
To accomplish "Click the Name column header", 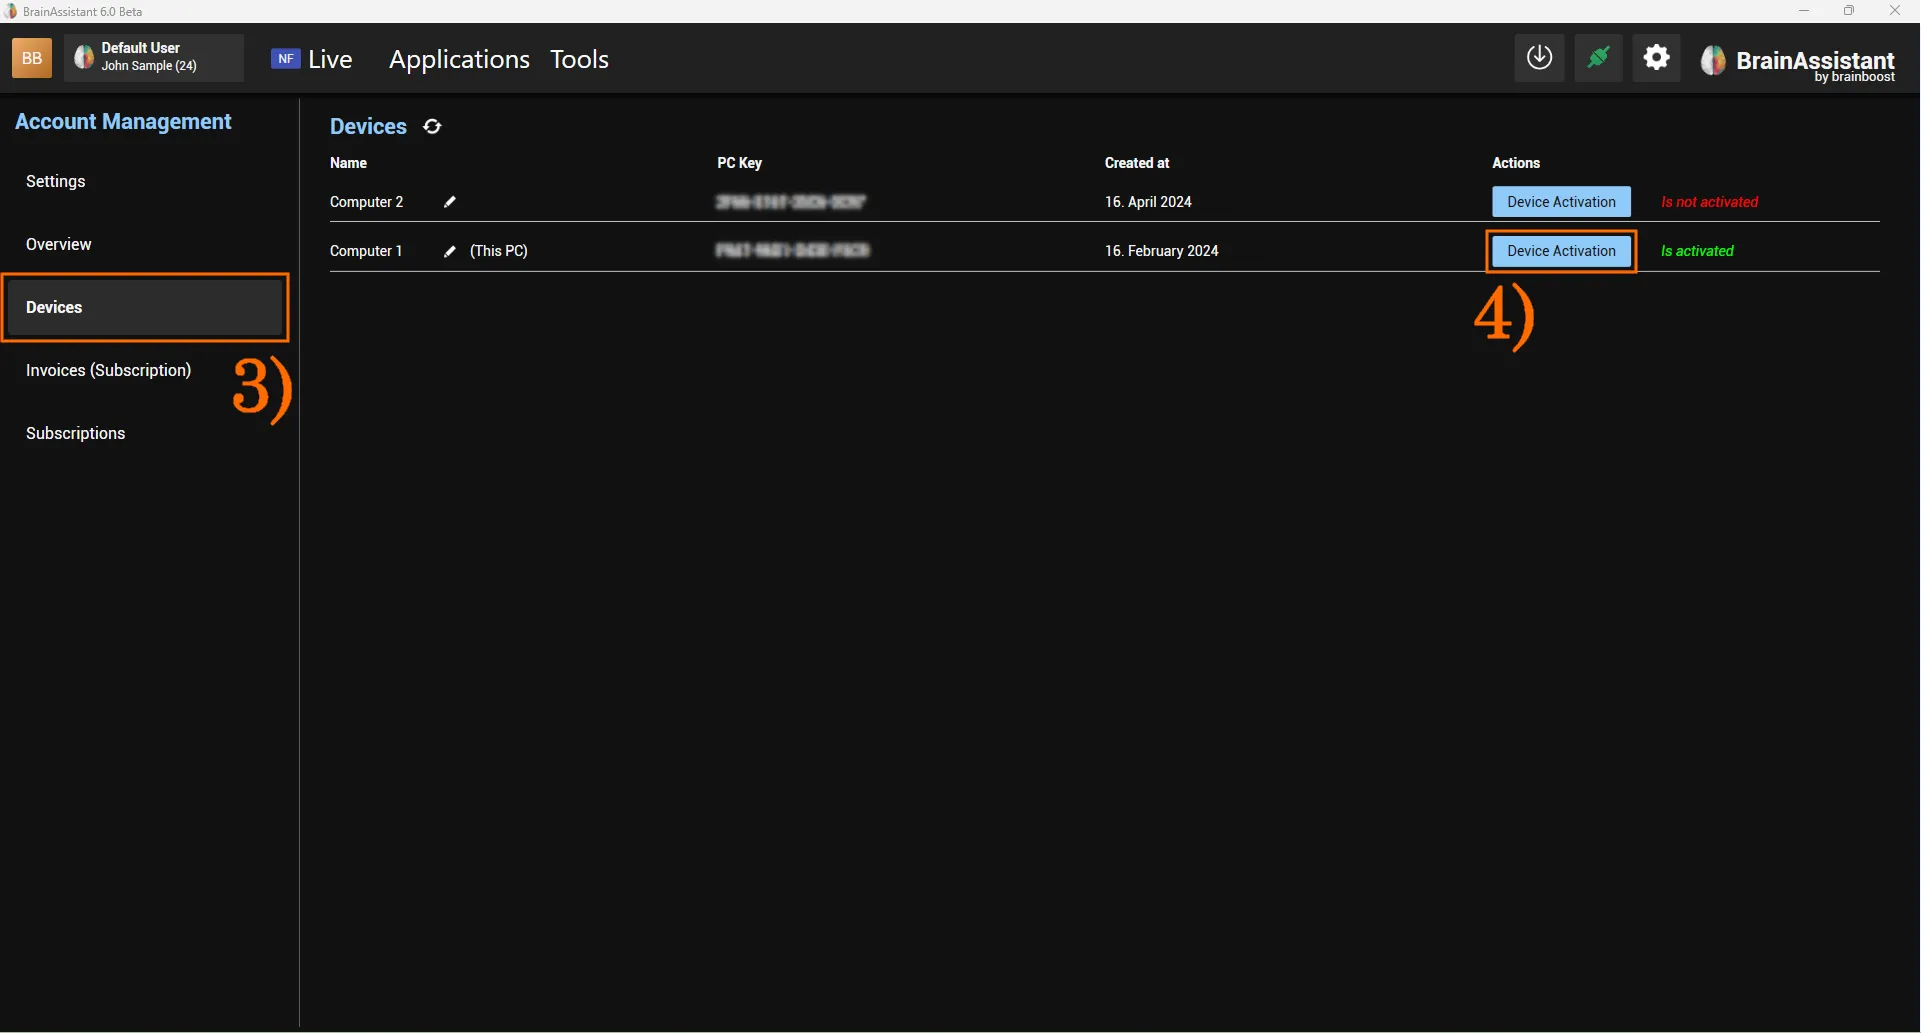I will pyautogui.click(x=348, y=163).
